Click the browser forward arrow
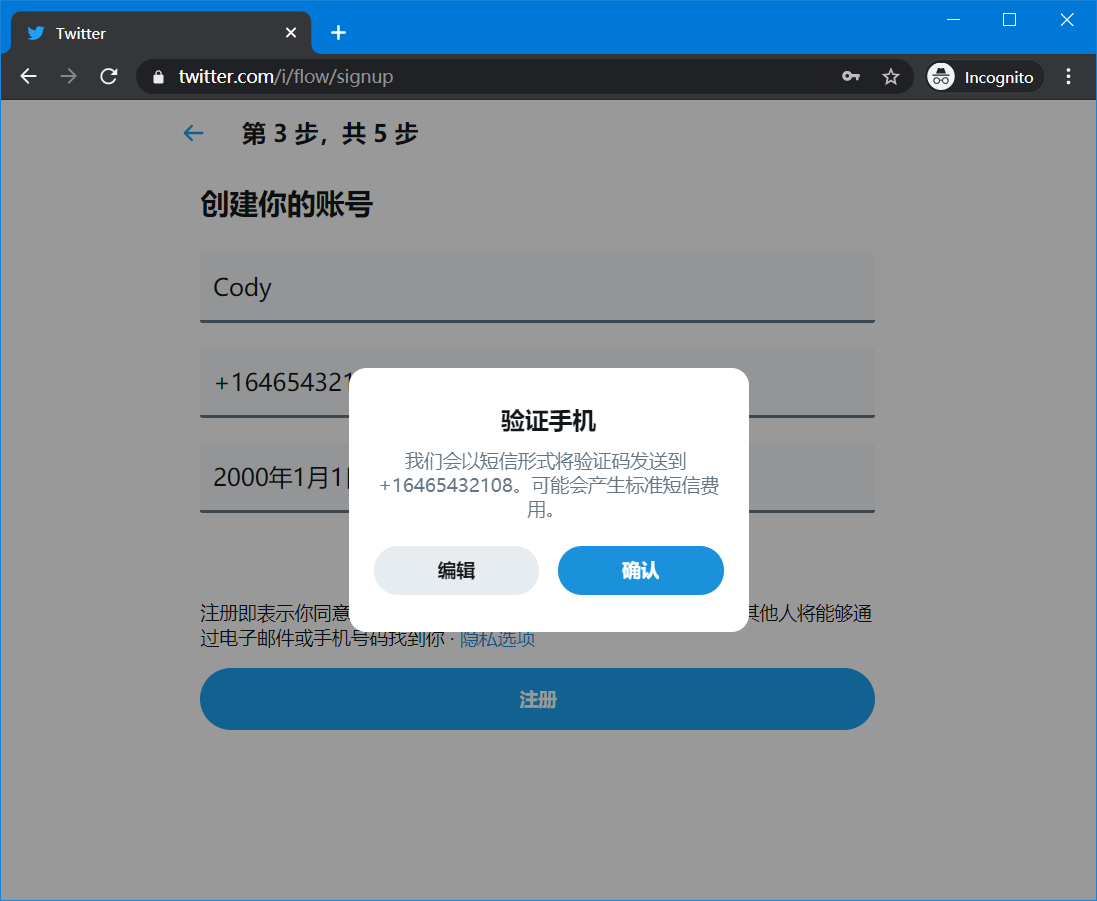 (x=69, y=76)
